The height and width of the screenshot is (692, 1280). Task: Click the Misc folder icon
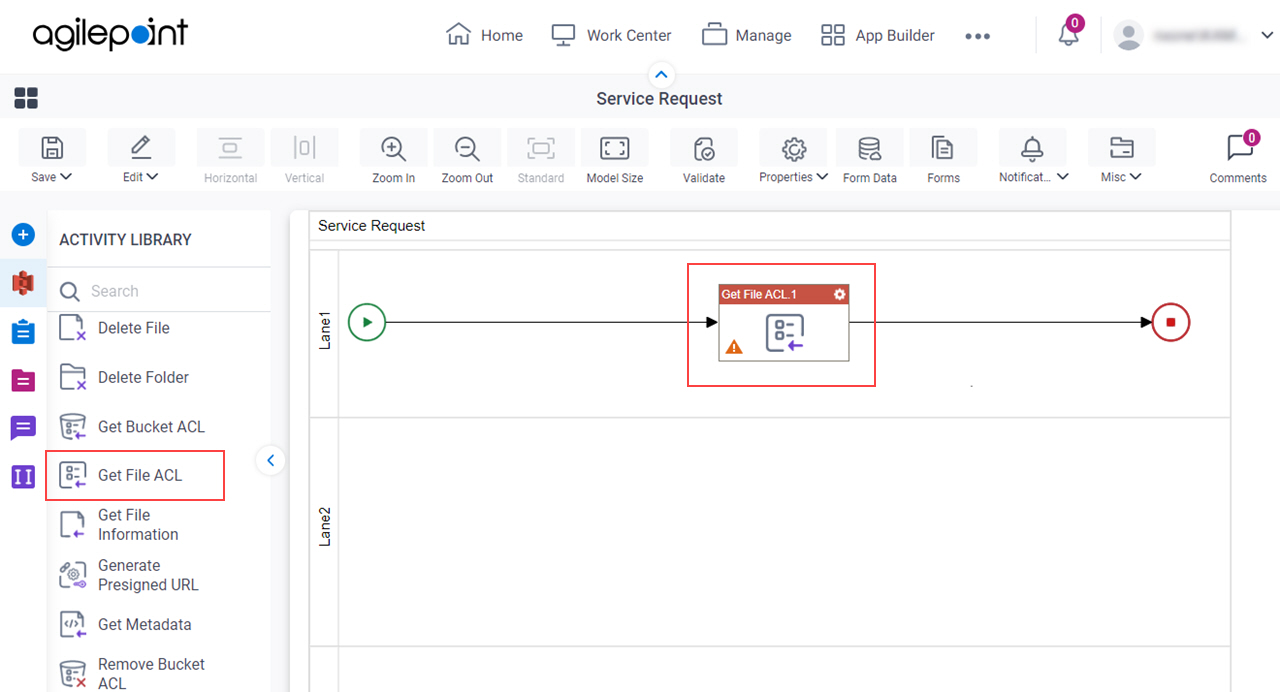tap(1122, 148)
